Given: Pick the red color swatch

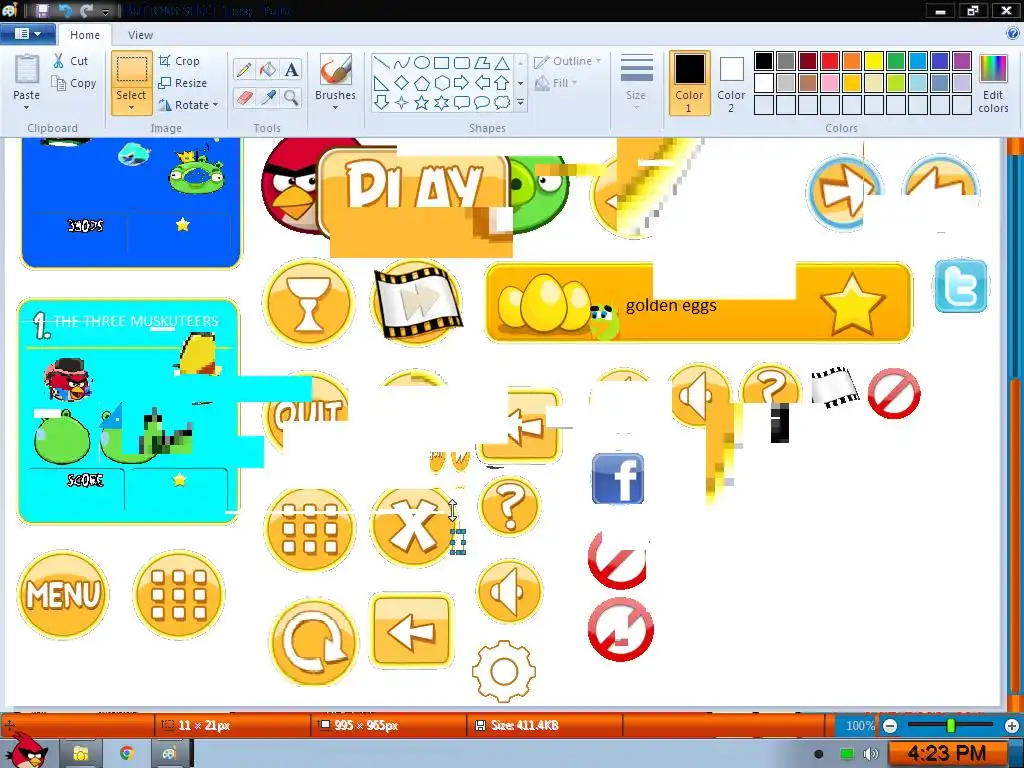Looking at the screenshot, I should click(x=830, y=61).
